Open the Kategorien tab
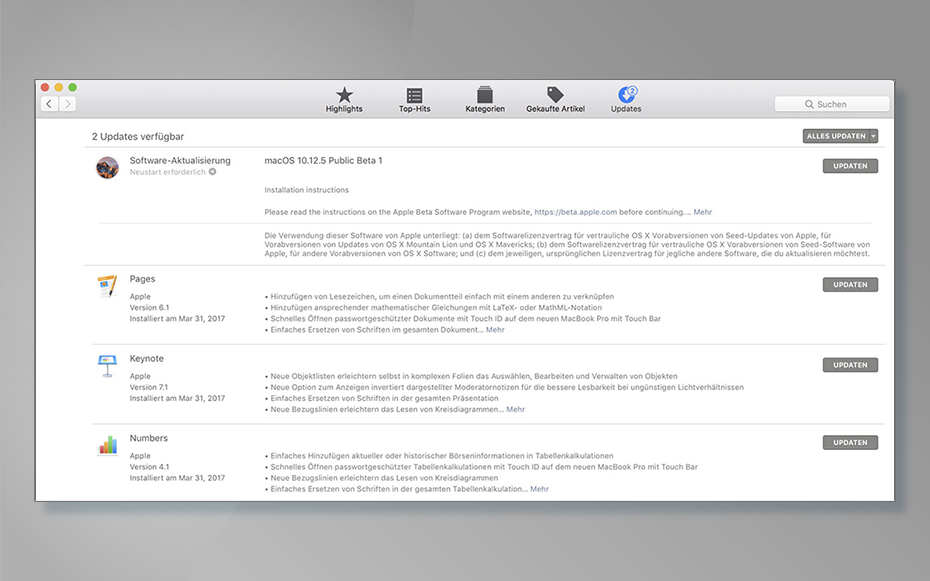930x581 pixels. (485, 100)
